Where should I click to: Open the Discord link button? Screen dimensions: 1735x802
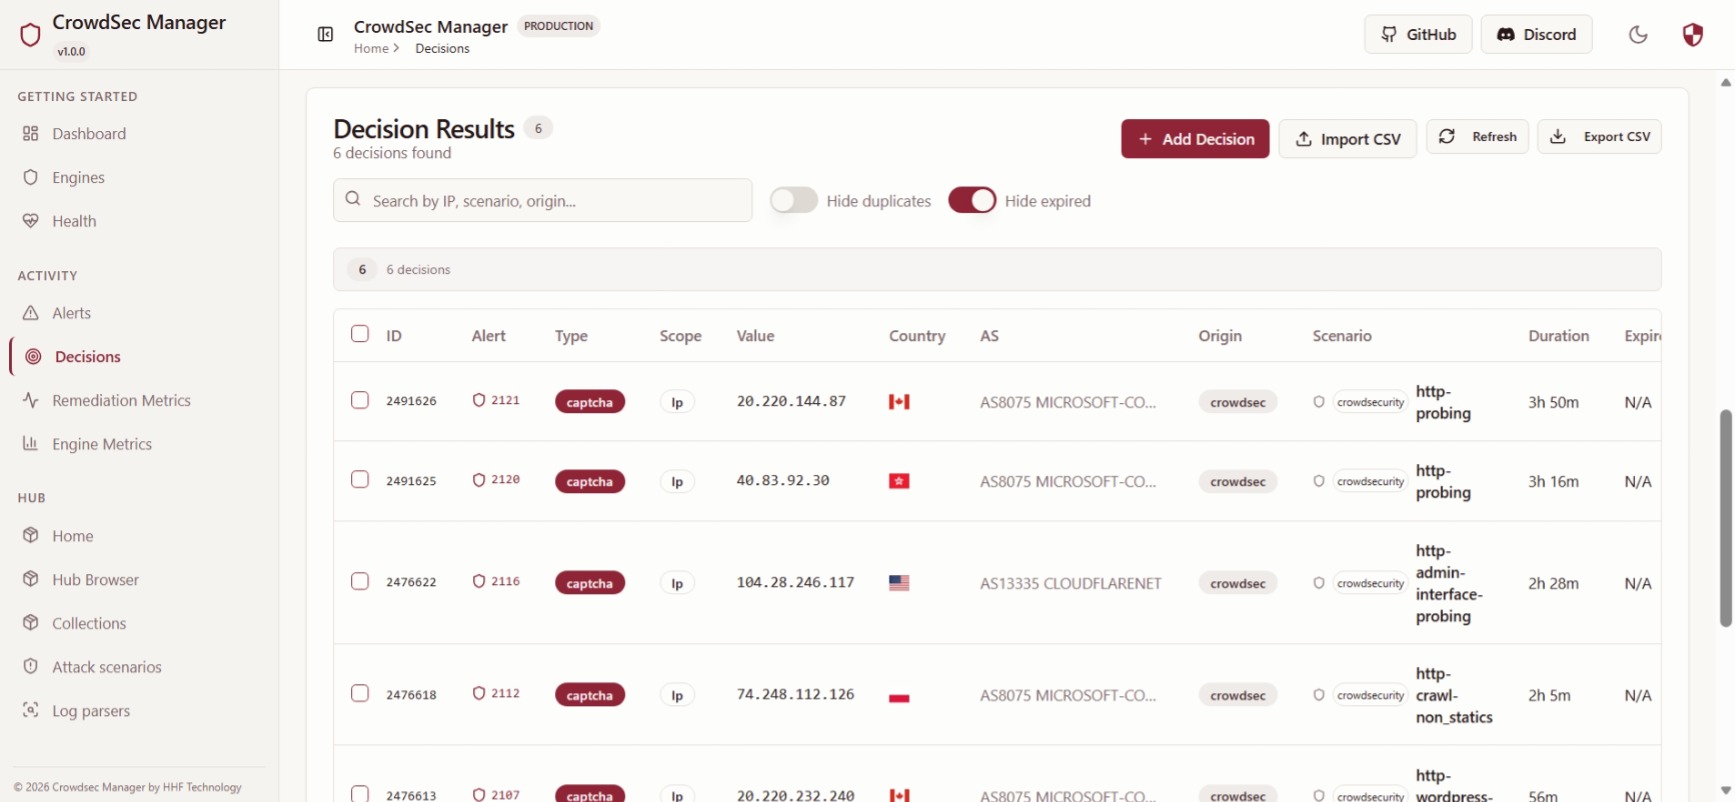click(x=1536, y=34)
